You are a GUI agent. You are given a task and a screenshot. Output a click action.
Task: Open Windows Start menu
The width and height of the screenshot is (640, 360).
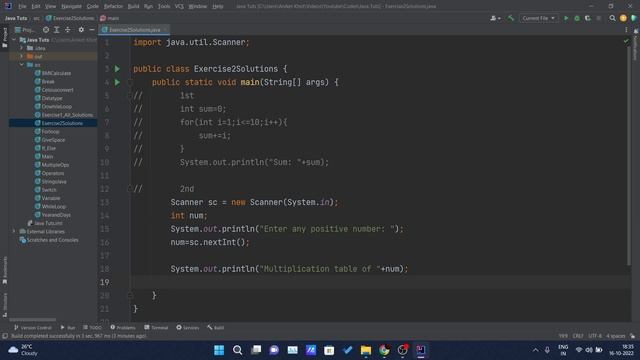pyautogui.click(x=219, y=350)
